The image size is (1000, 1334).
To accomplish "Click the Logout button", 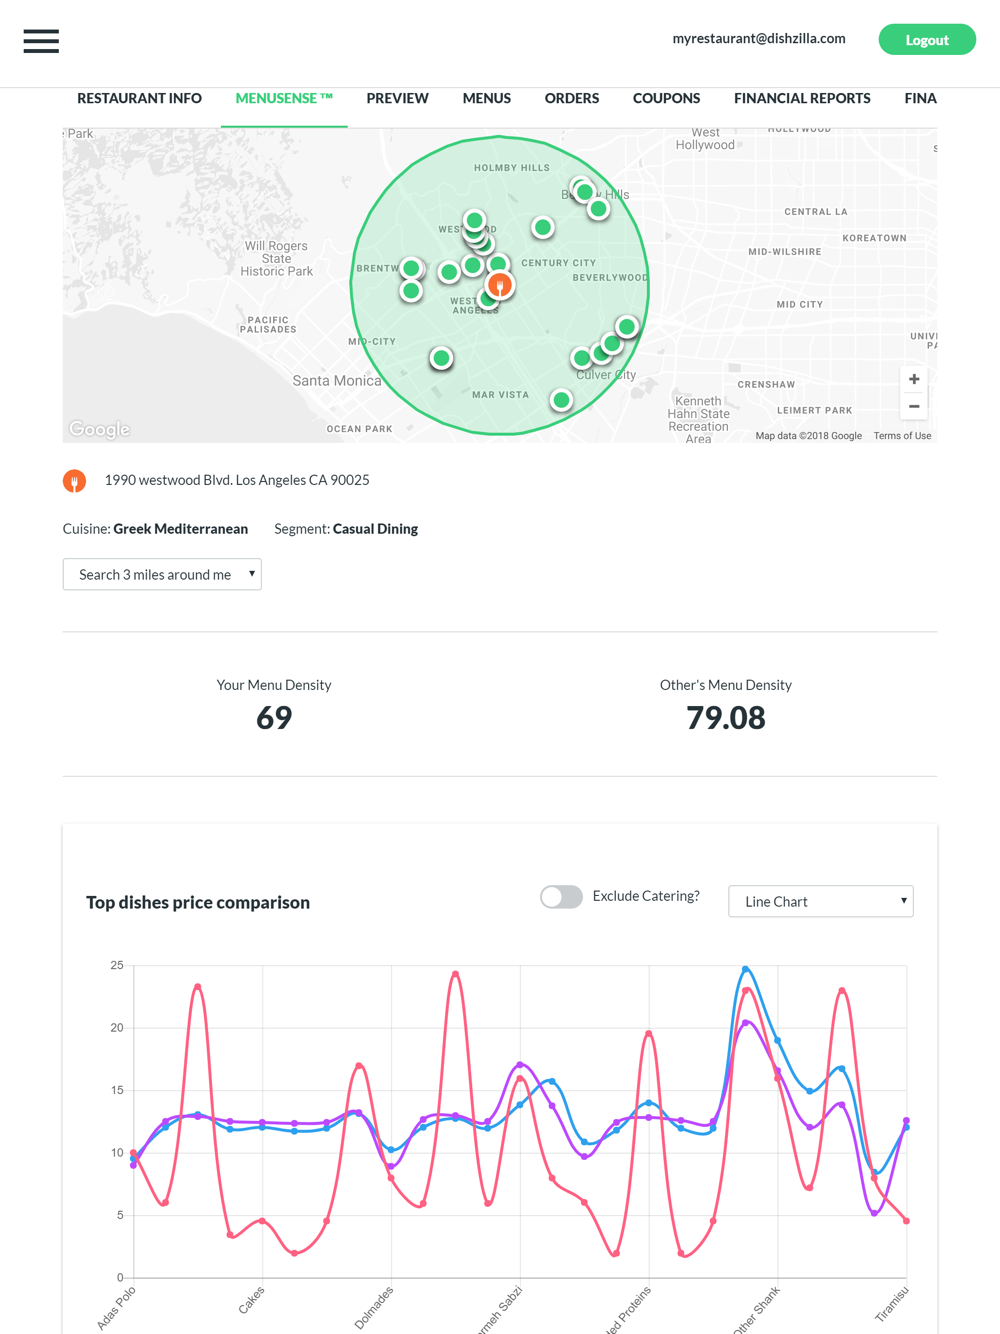I will (x=927, y=40).
